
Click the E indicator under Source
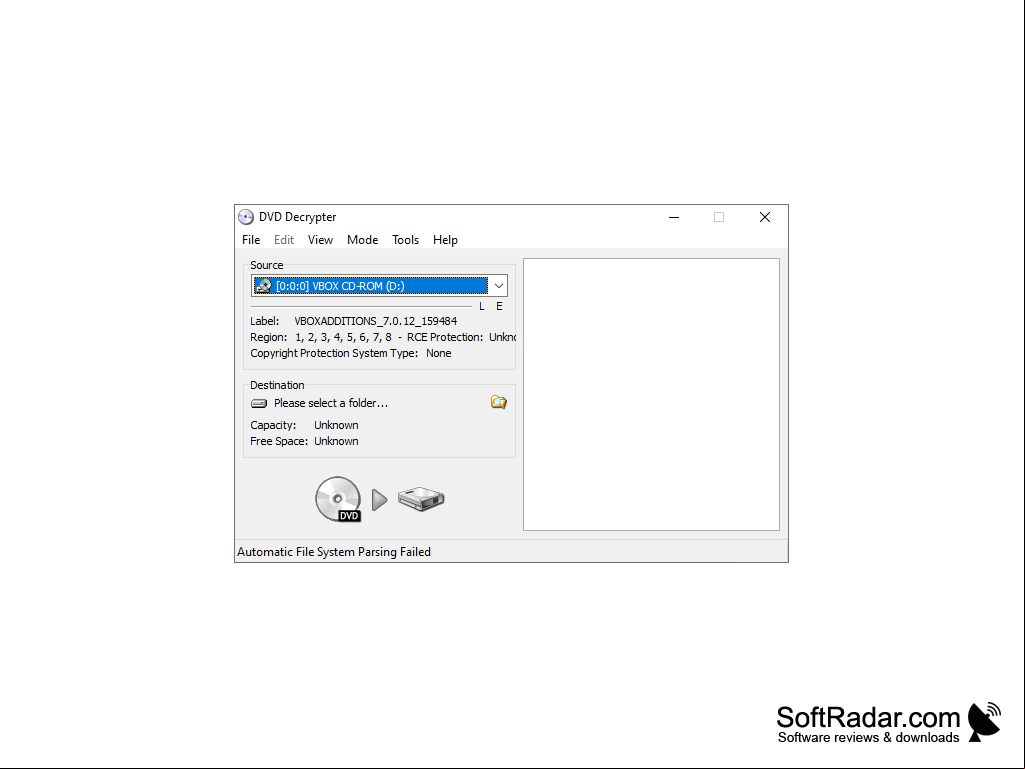click(x=499, y=307)
